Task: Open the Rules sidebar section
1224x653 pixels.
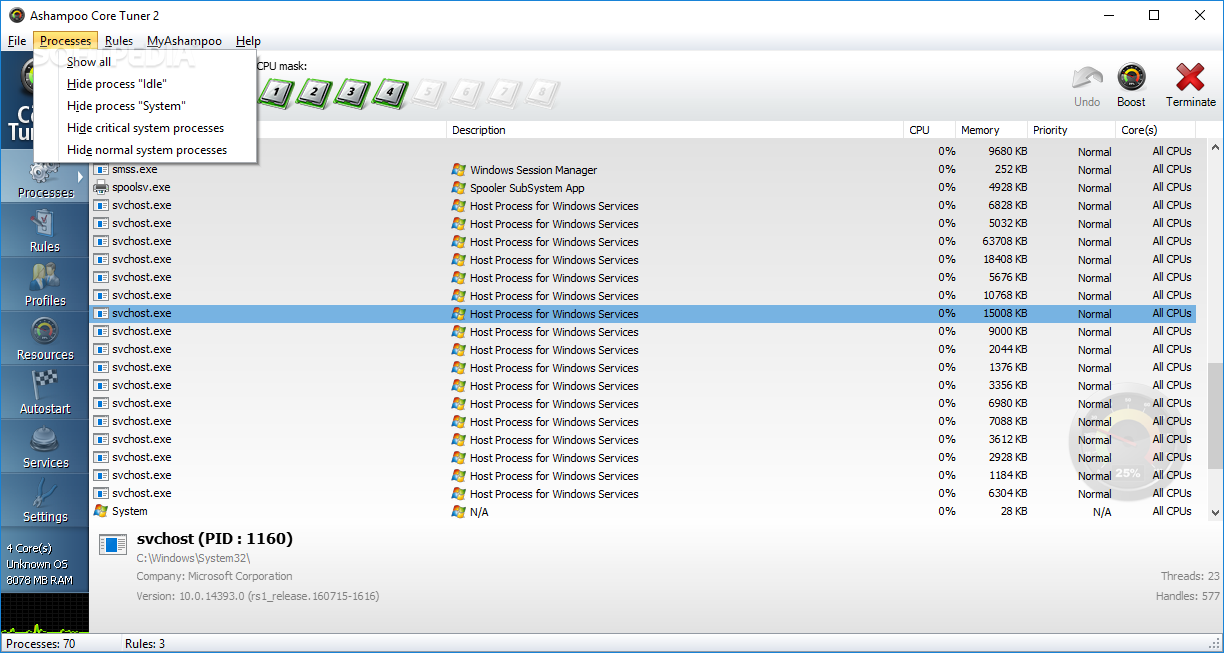Action: tap(45, 230)
